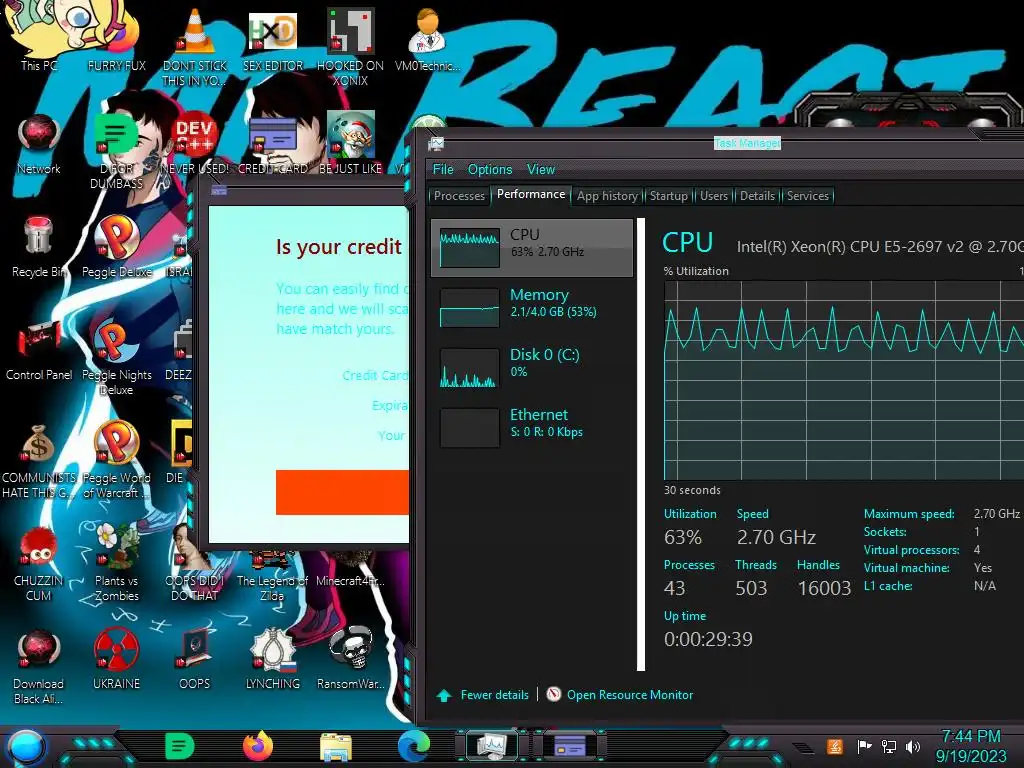Launch Microsoft Edge from the taskbar
The width and height of the screenshot is (1024, 768).
tap(414, 746)
